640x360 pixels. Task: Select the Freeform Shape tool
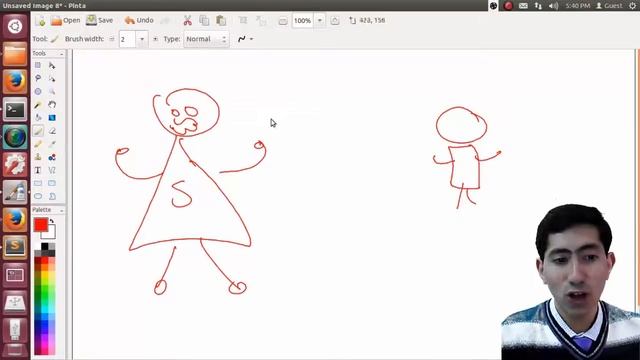[x=52, y=196]
